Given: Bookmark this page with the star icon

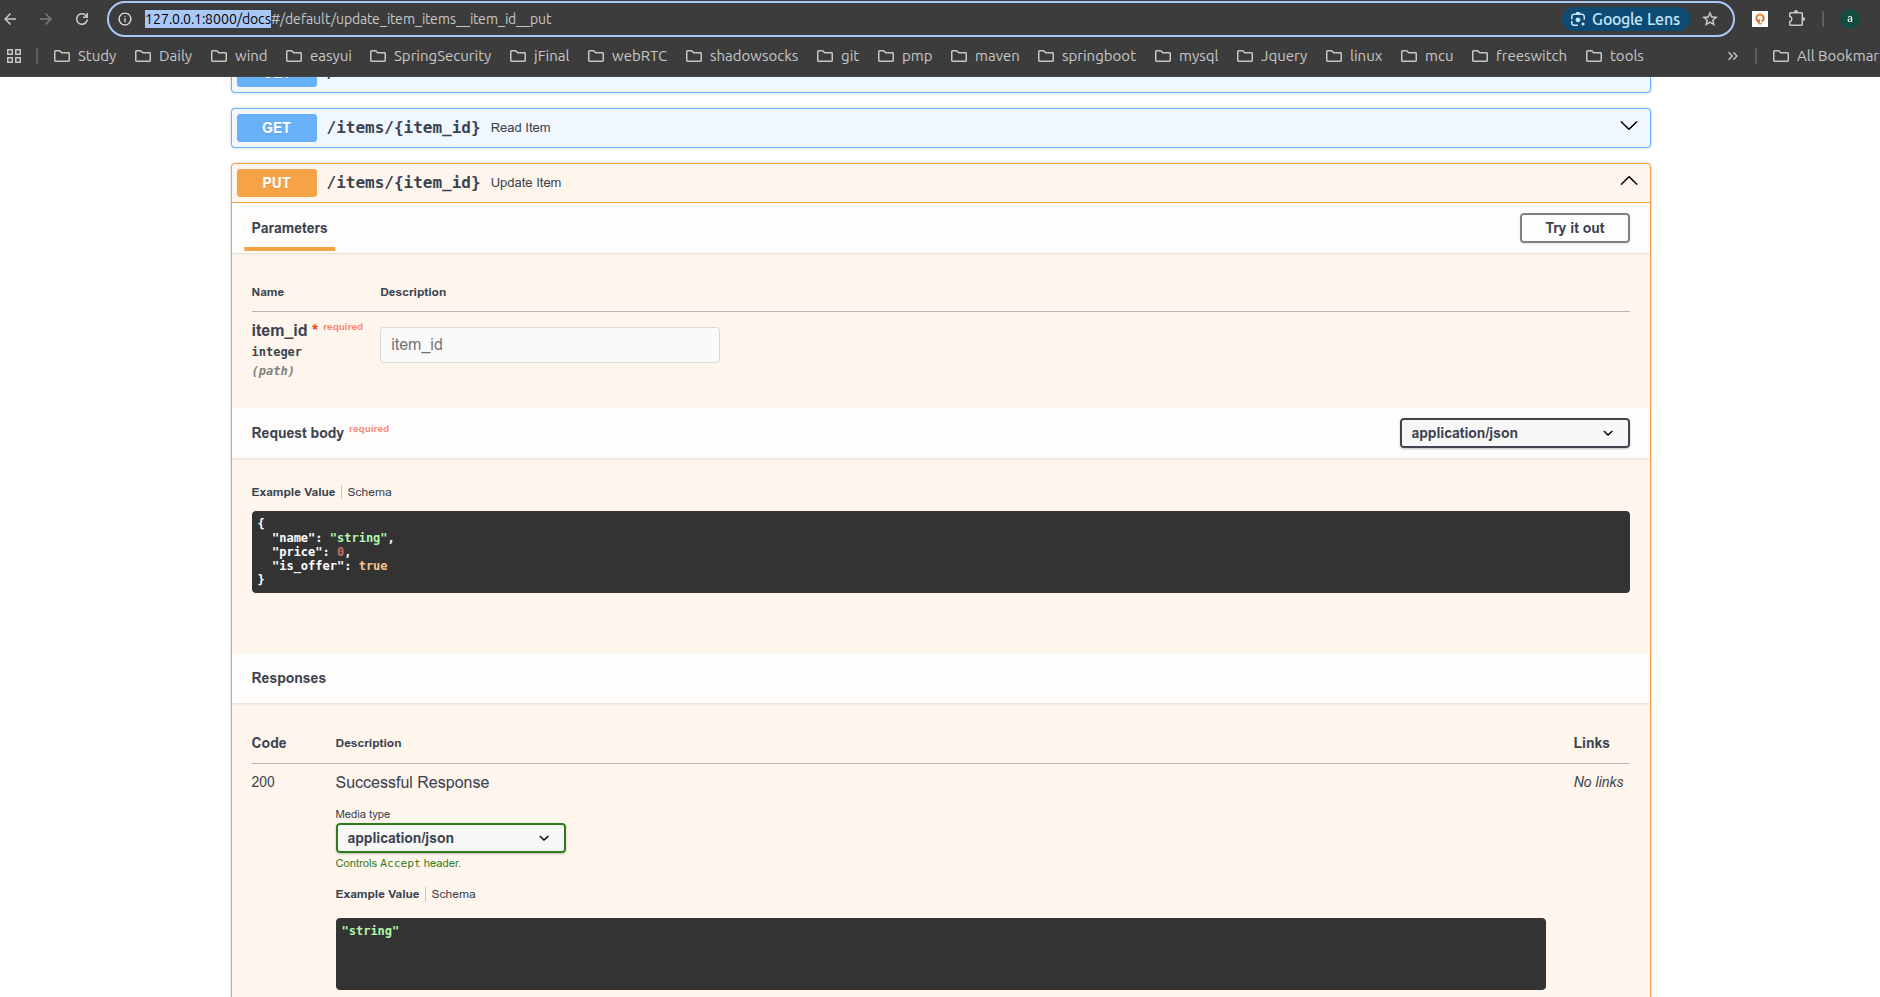Looking at the screenshot, I should 1710,19.
